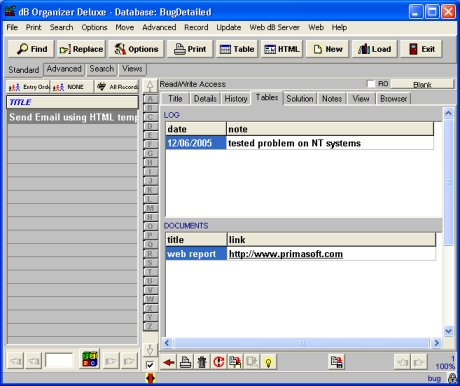The image size is (460, 386).
Task: Click the previous hand button near 100%
Action: tap(402, 362)
